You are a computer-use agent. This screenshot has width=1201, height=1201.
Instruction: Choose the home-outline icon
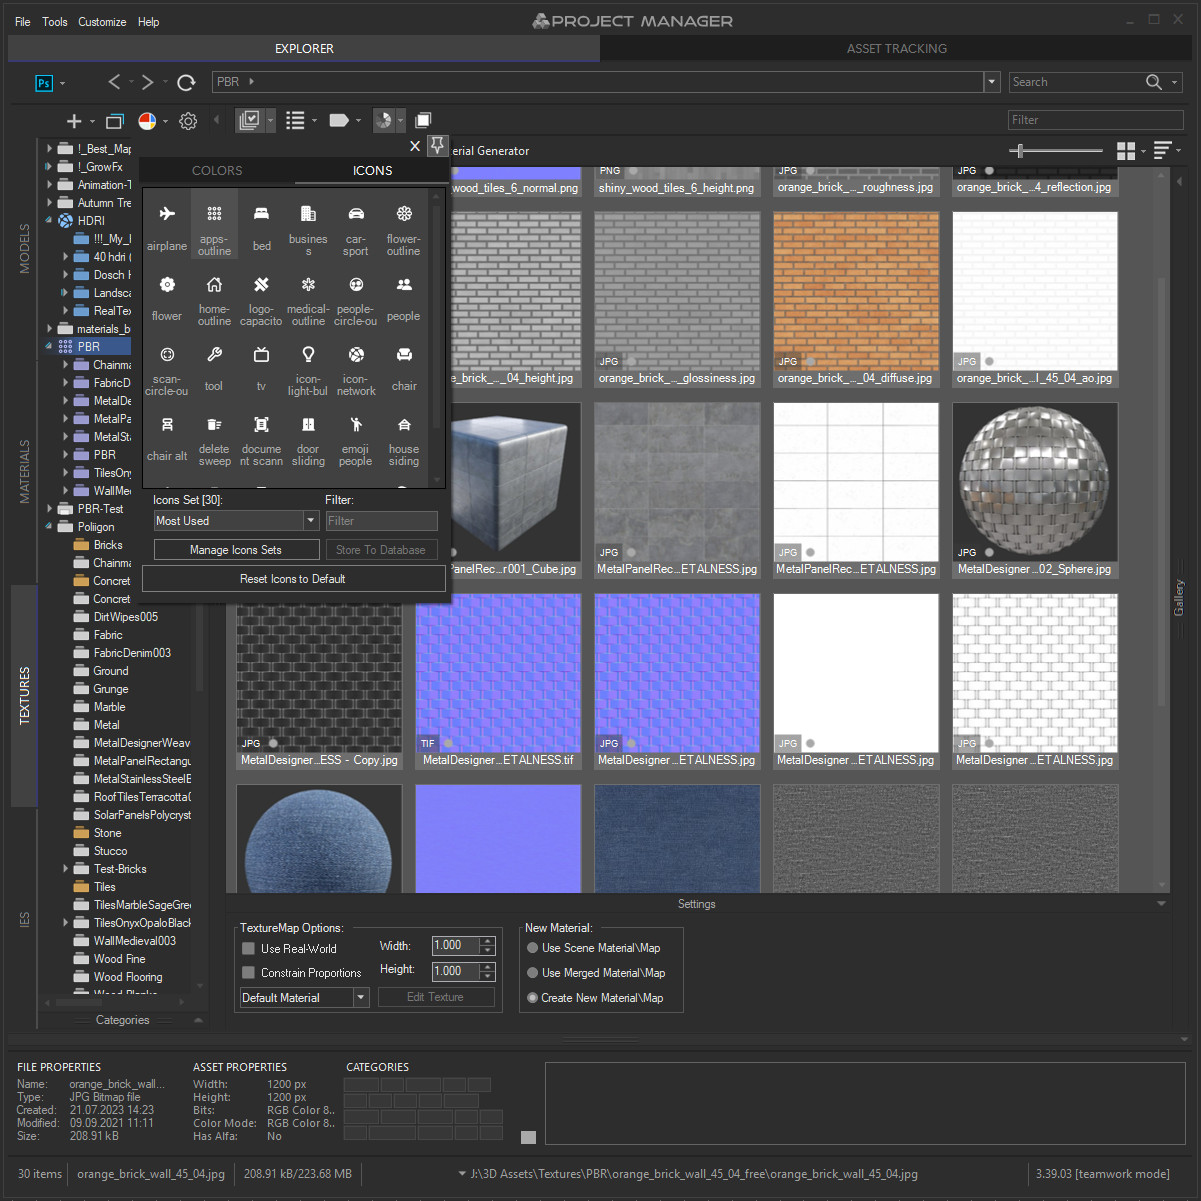tap(214, 297)
